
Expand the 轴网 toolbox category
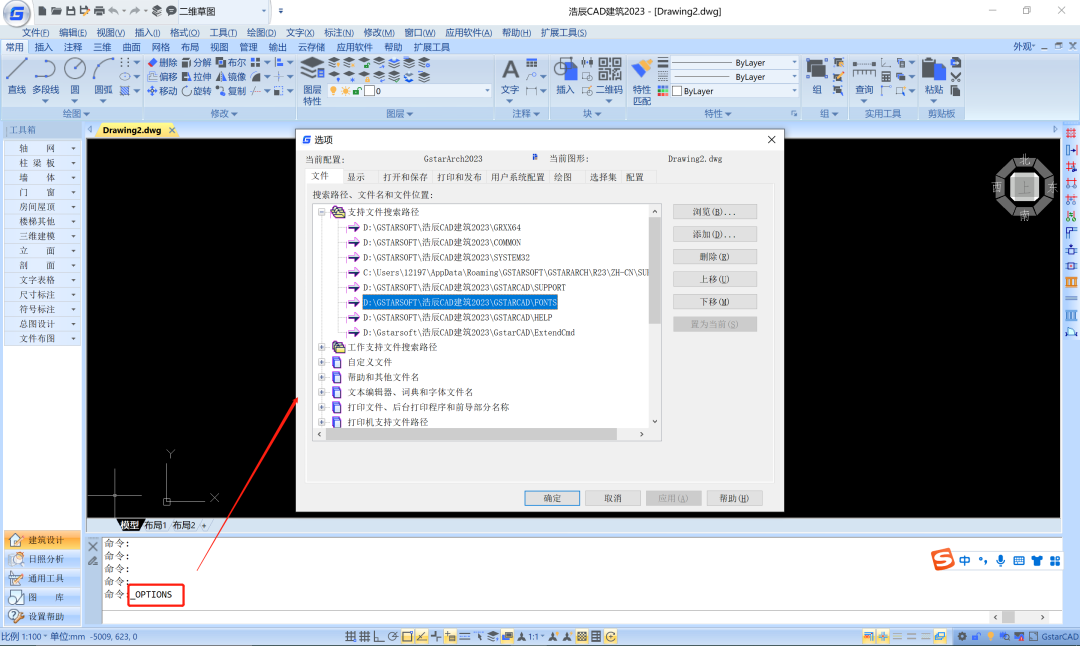click(x=41, y=149)
